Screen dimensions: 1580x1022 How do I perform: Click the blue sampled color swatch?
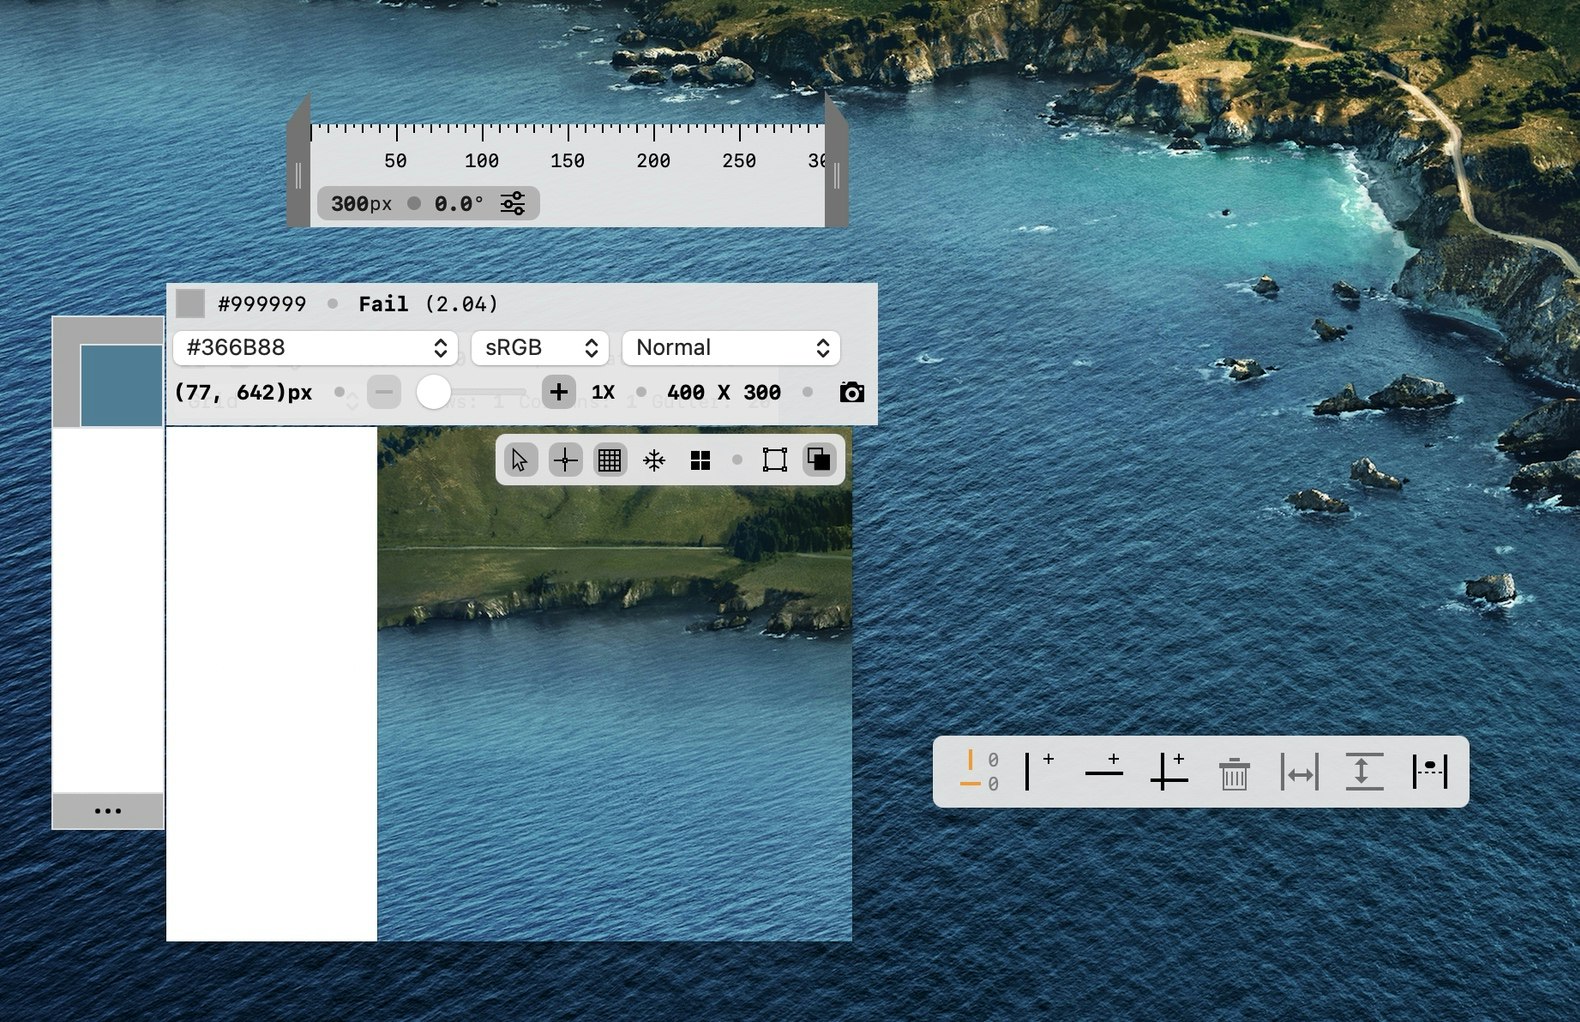[x=121, y=385]
